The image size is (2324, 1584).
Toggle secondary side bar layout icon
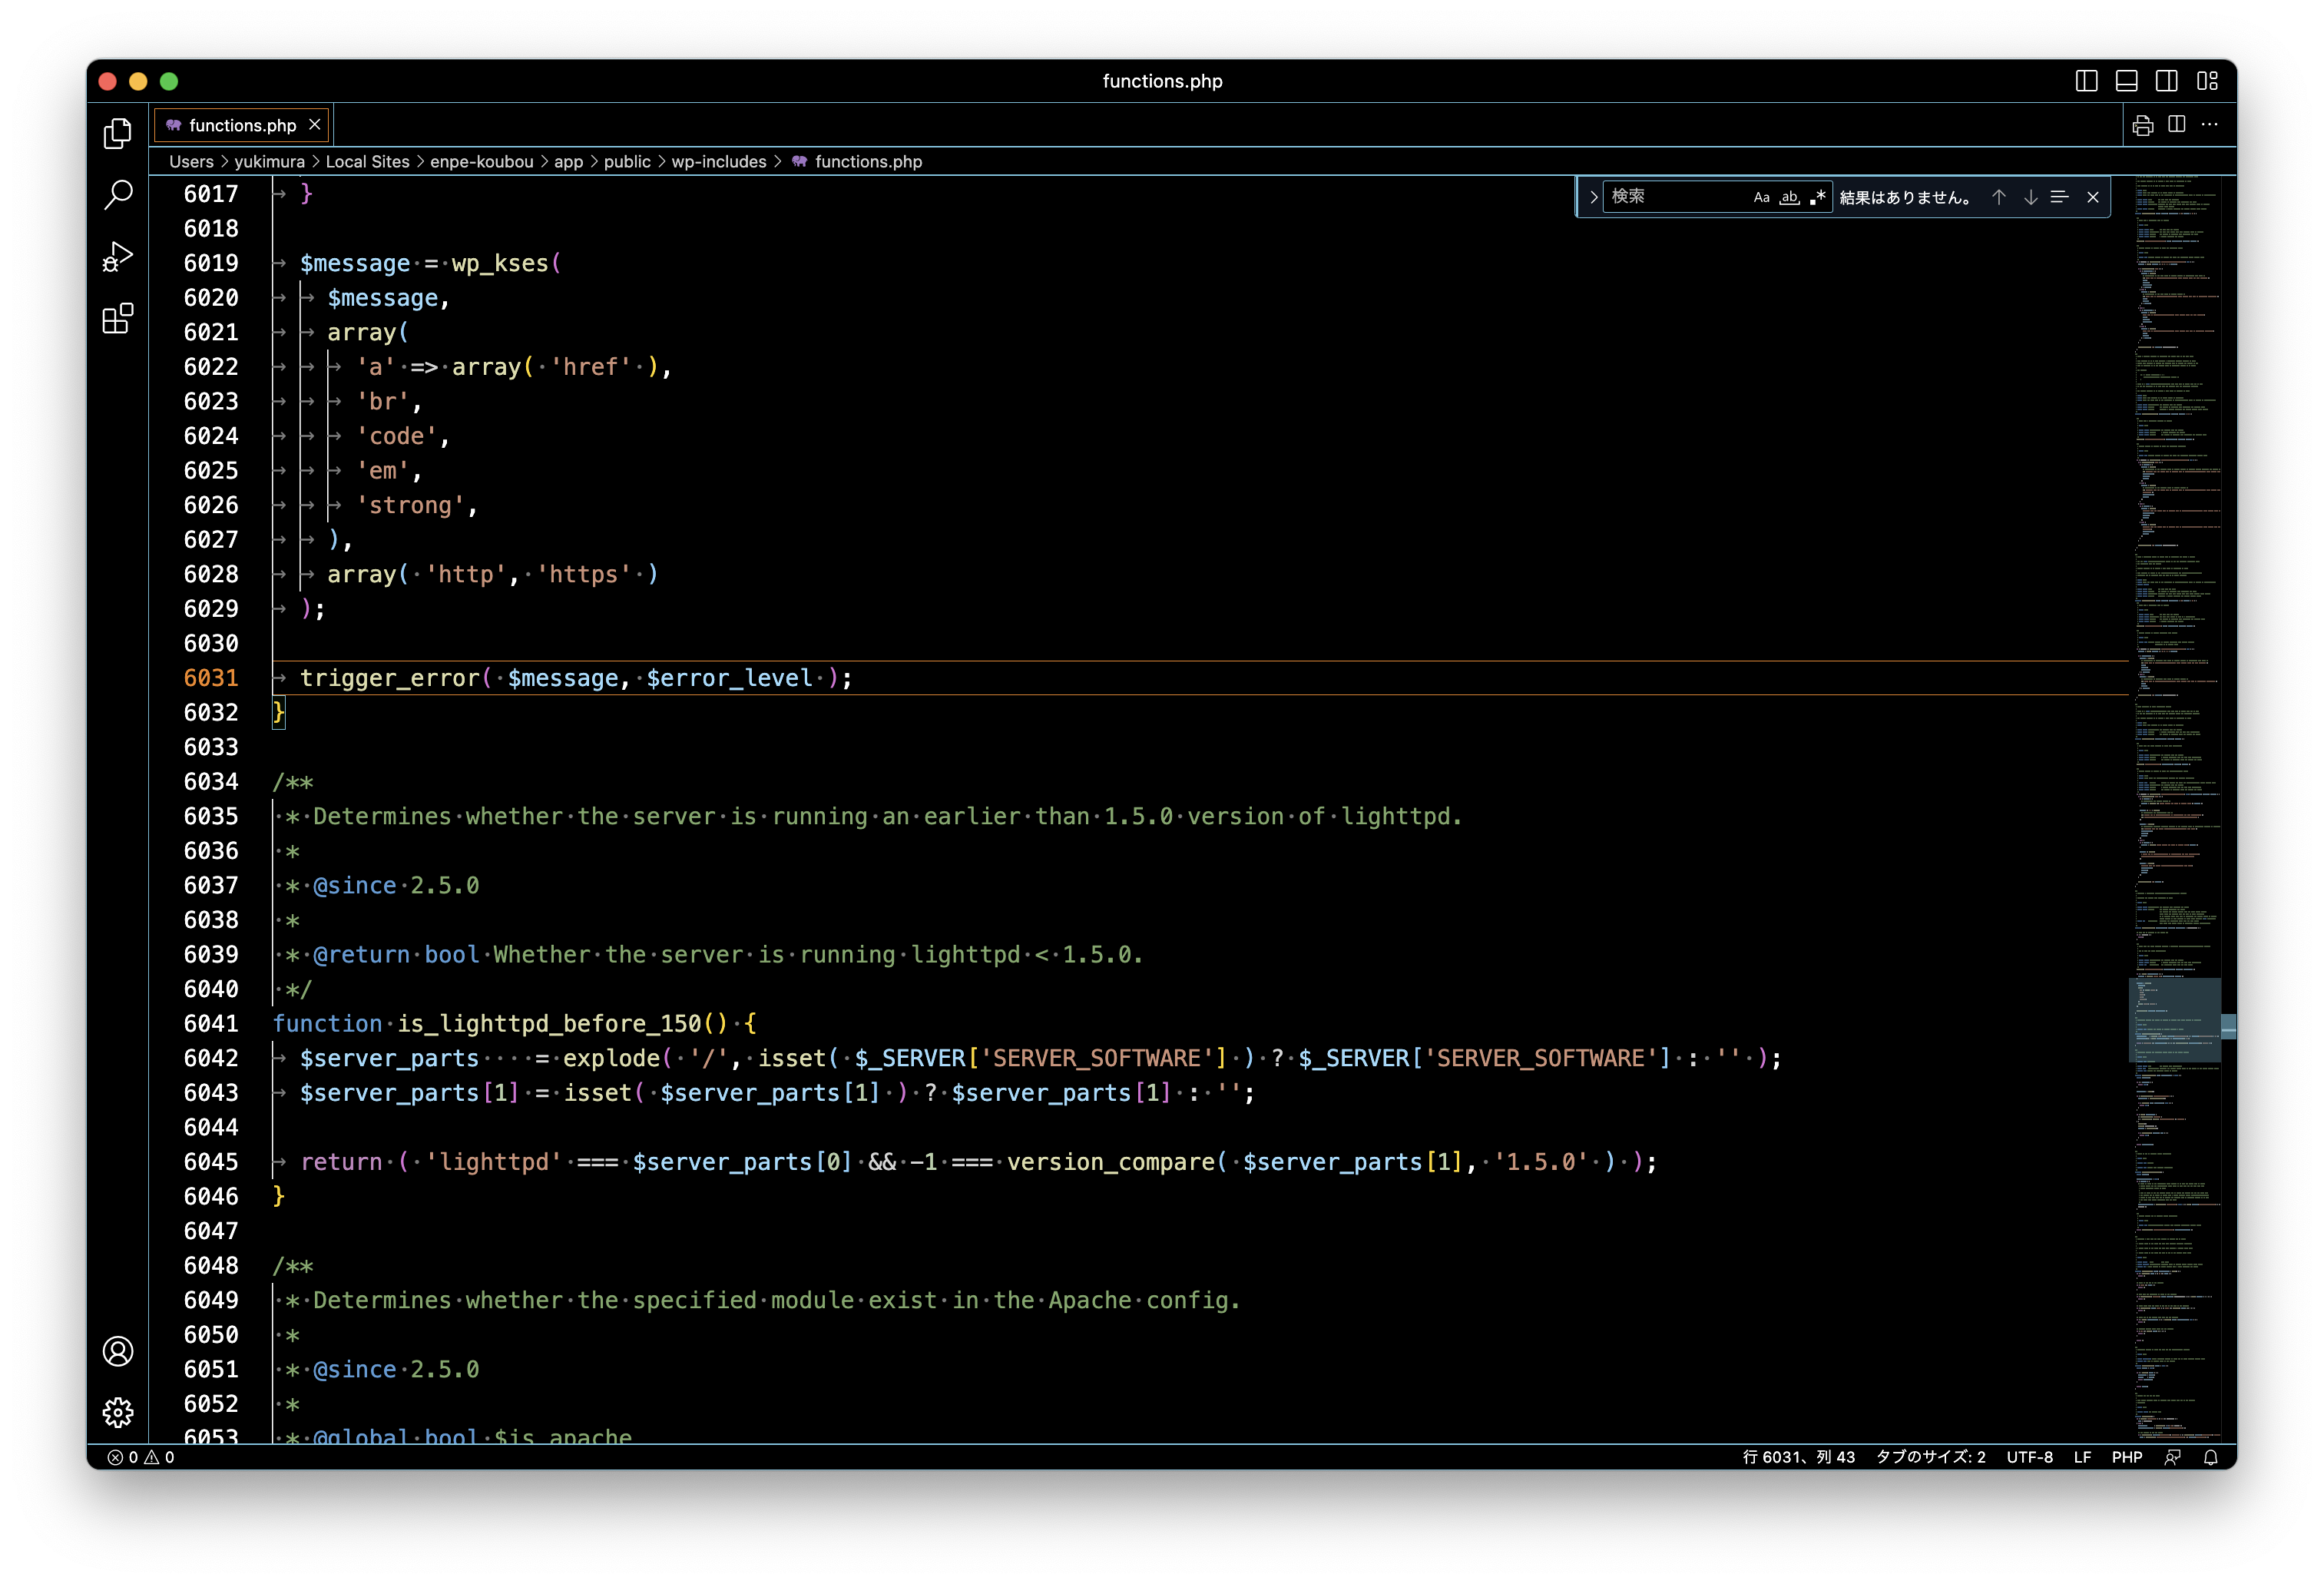[x=2166, y=81]
